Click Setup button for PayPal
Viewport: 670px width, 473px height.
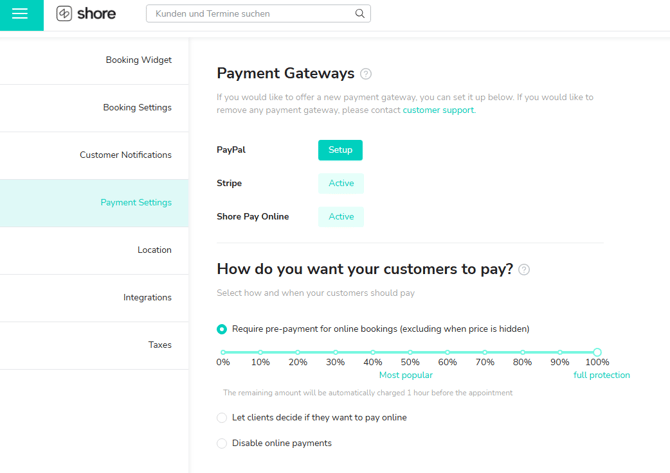tap(340, 150)
